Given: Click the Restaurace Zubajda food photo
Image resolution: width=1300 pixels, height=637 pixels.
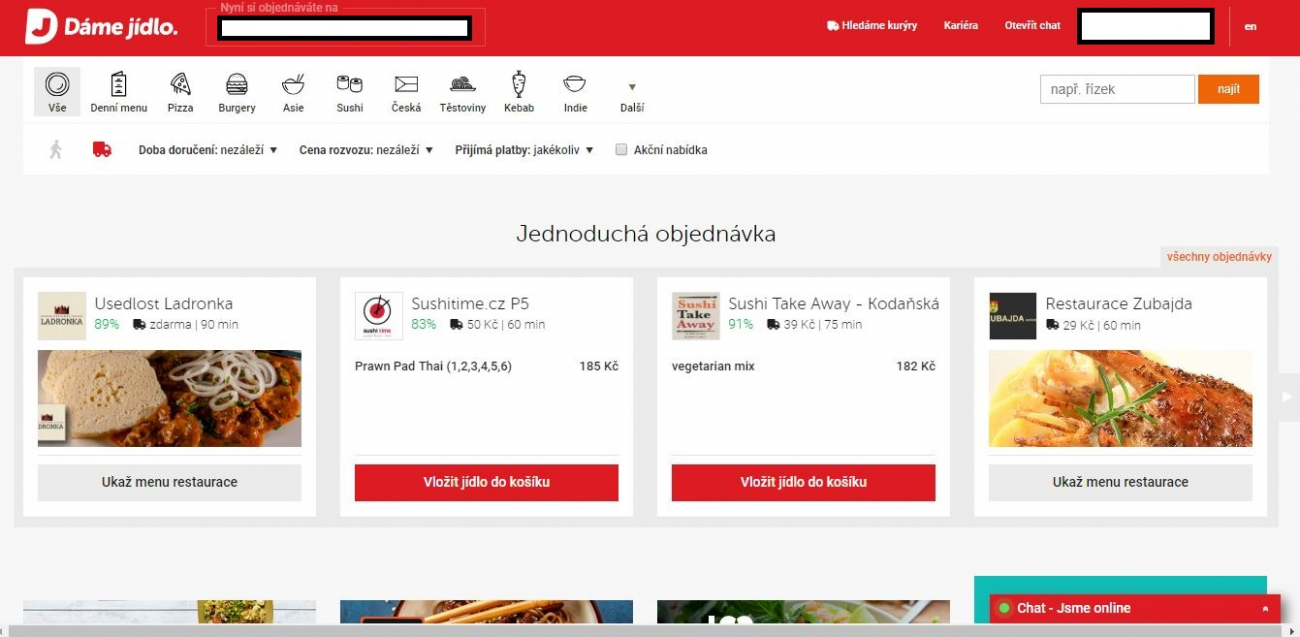Looking at the screenshot, I should (x=1121, y=398).
